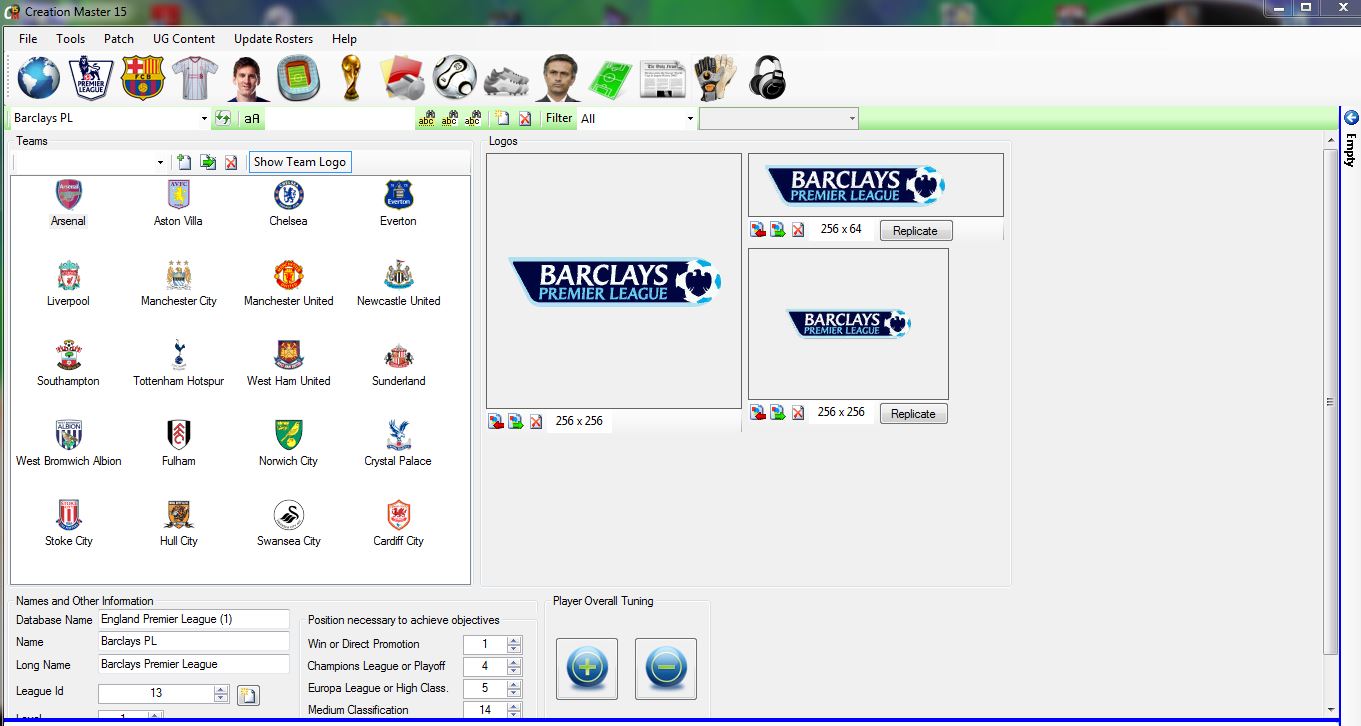Open the Kit editor jersey icon
The image size is (1361, 726).
pos(194,78)
